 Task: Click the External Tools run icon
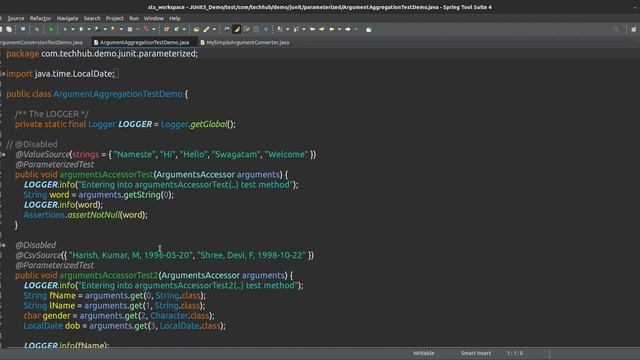[x=113, y=29]
